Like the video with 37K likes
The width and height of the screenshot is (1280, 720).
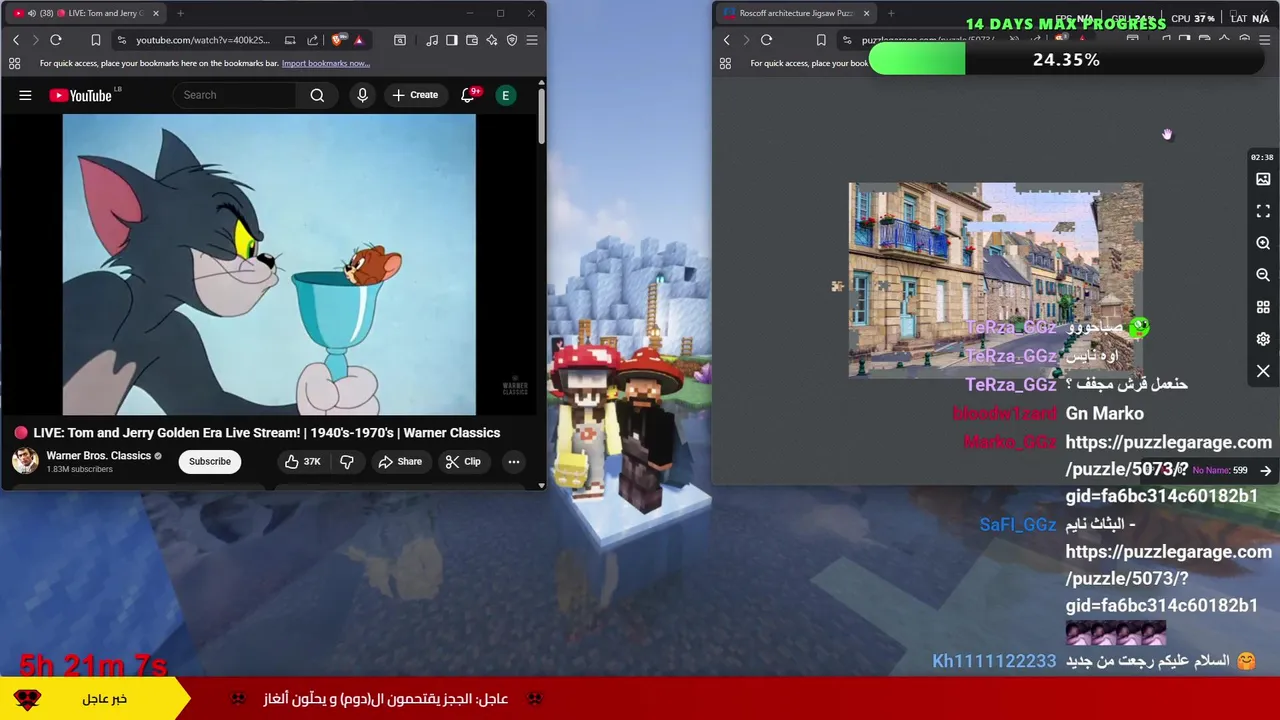pyautogui.click(x=302, y=461)
